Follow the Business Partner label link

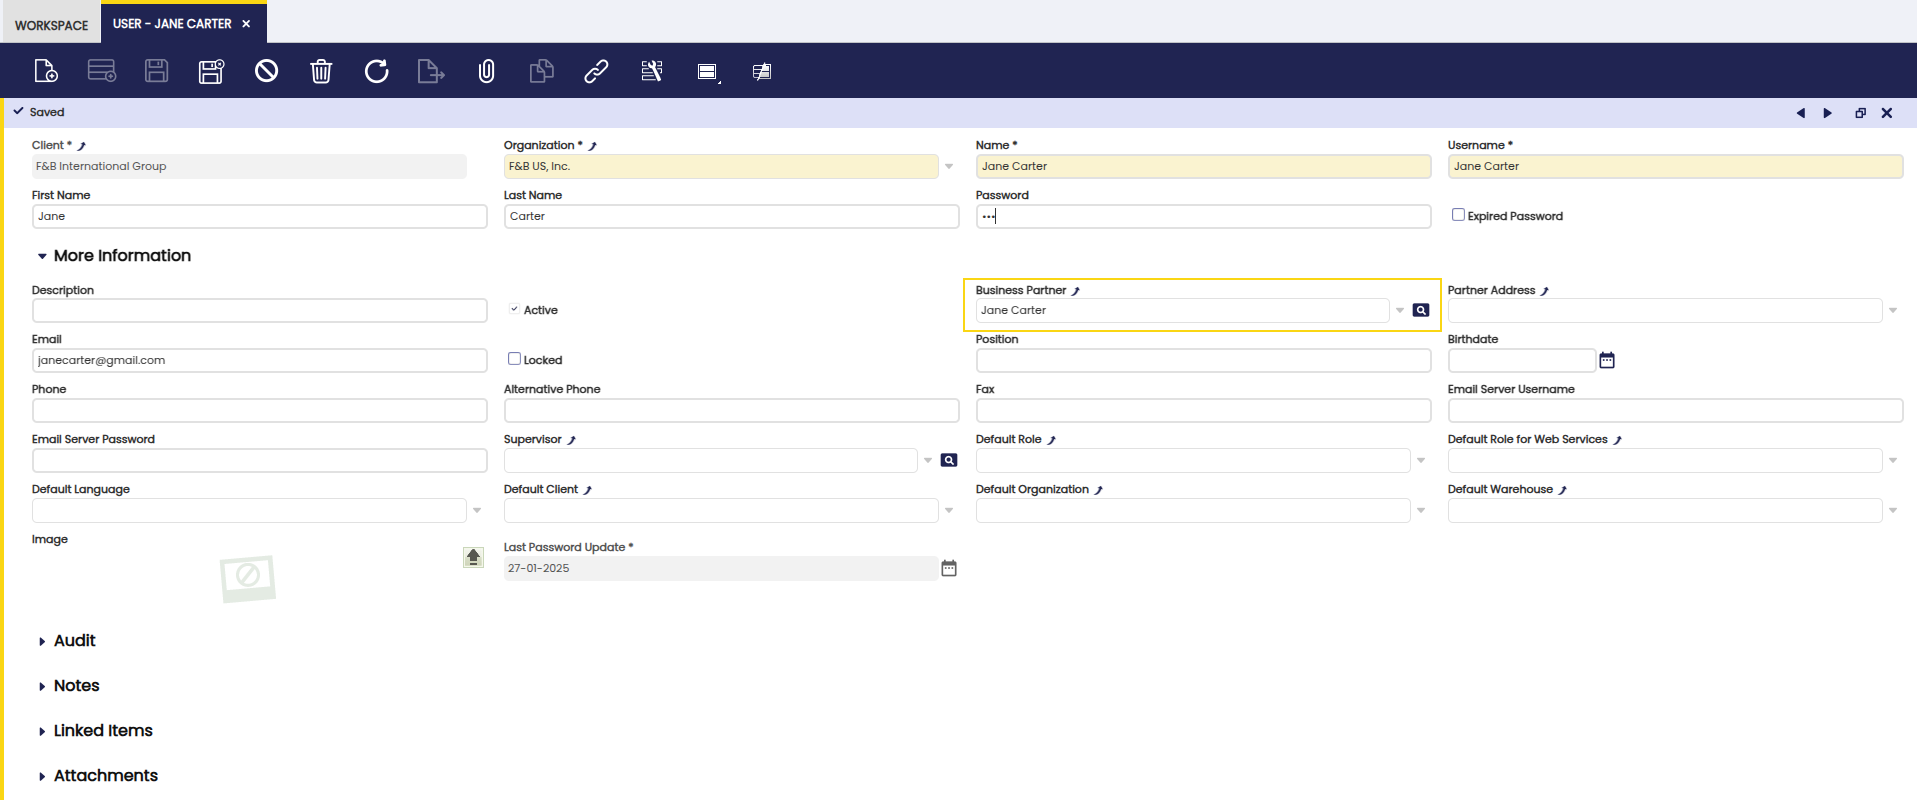(x=1076, y=291)
